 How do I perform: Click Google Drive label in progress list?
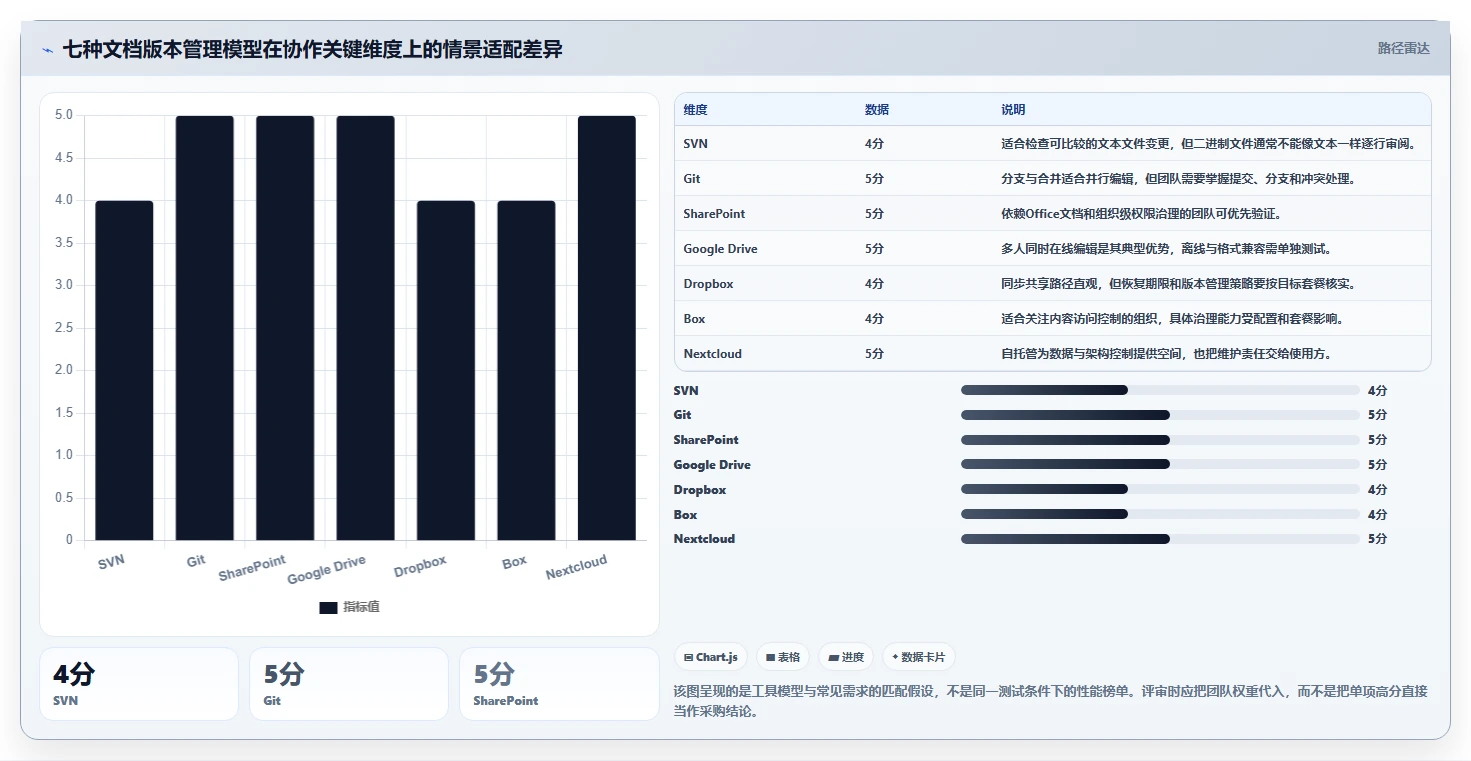pos(712,465)
